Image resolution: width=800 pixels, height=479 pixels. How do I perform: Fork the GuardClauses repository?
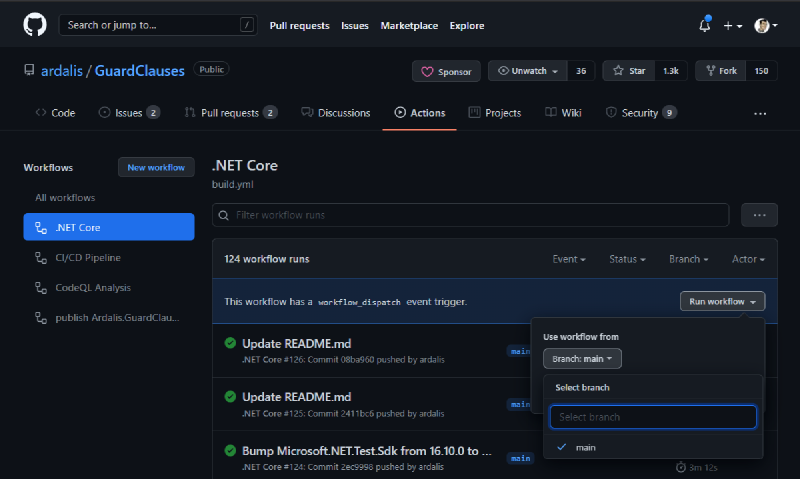coord(721,71)
